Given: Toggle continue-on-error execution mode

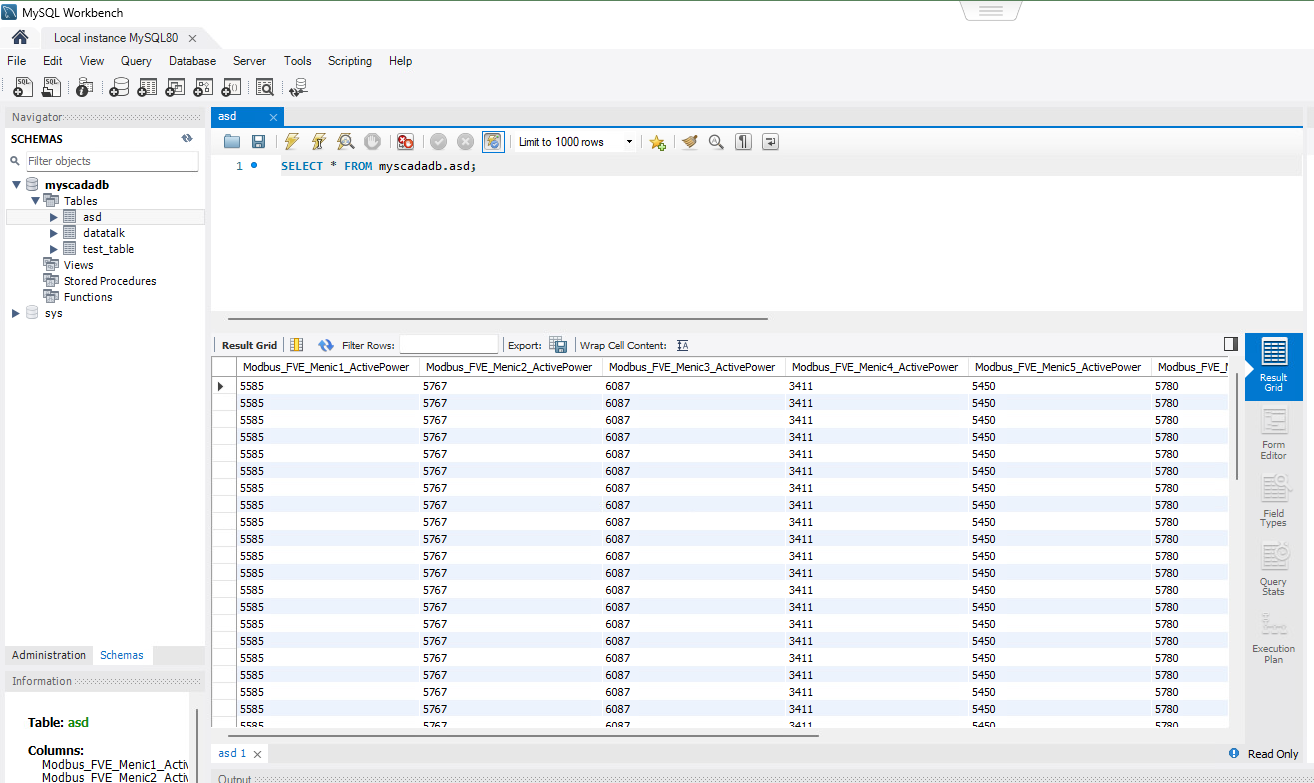Looking at the screenshot, I should pos(405,142).
